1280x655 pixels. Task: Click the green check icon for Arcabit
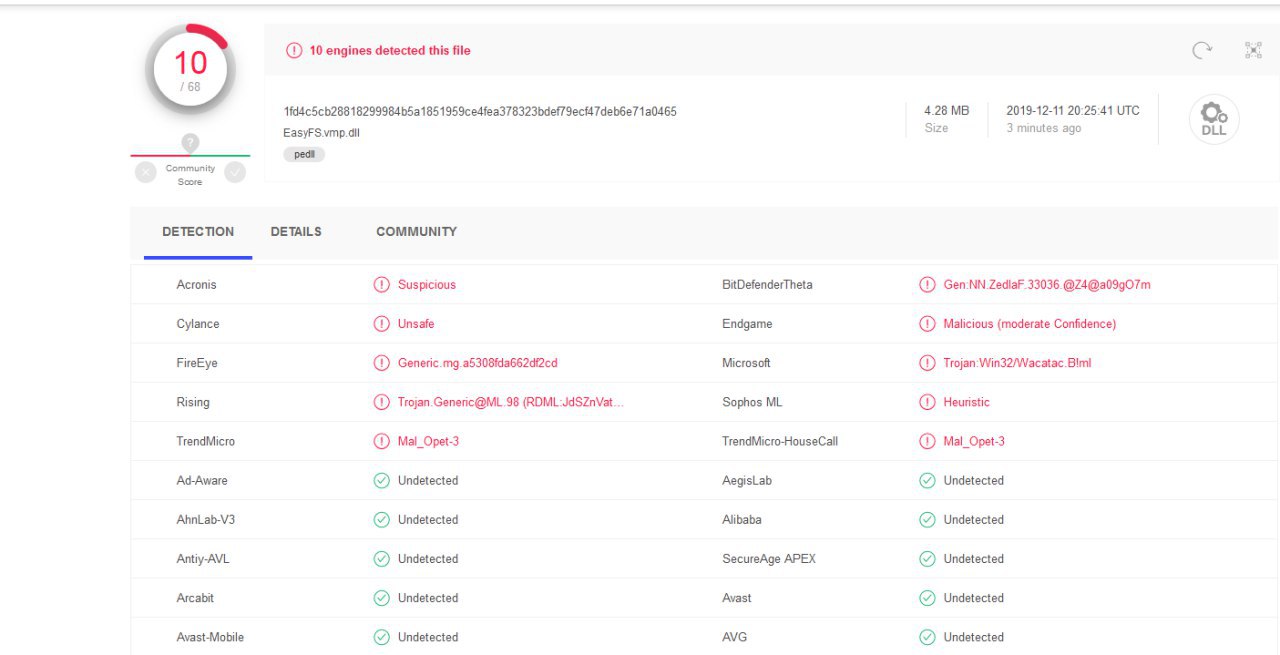[x=381, y=598]
